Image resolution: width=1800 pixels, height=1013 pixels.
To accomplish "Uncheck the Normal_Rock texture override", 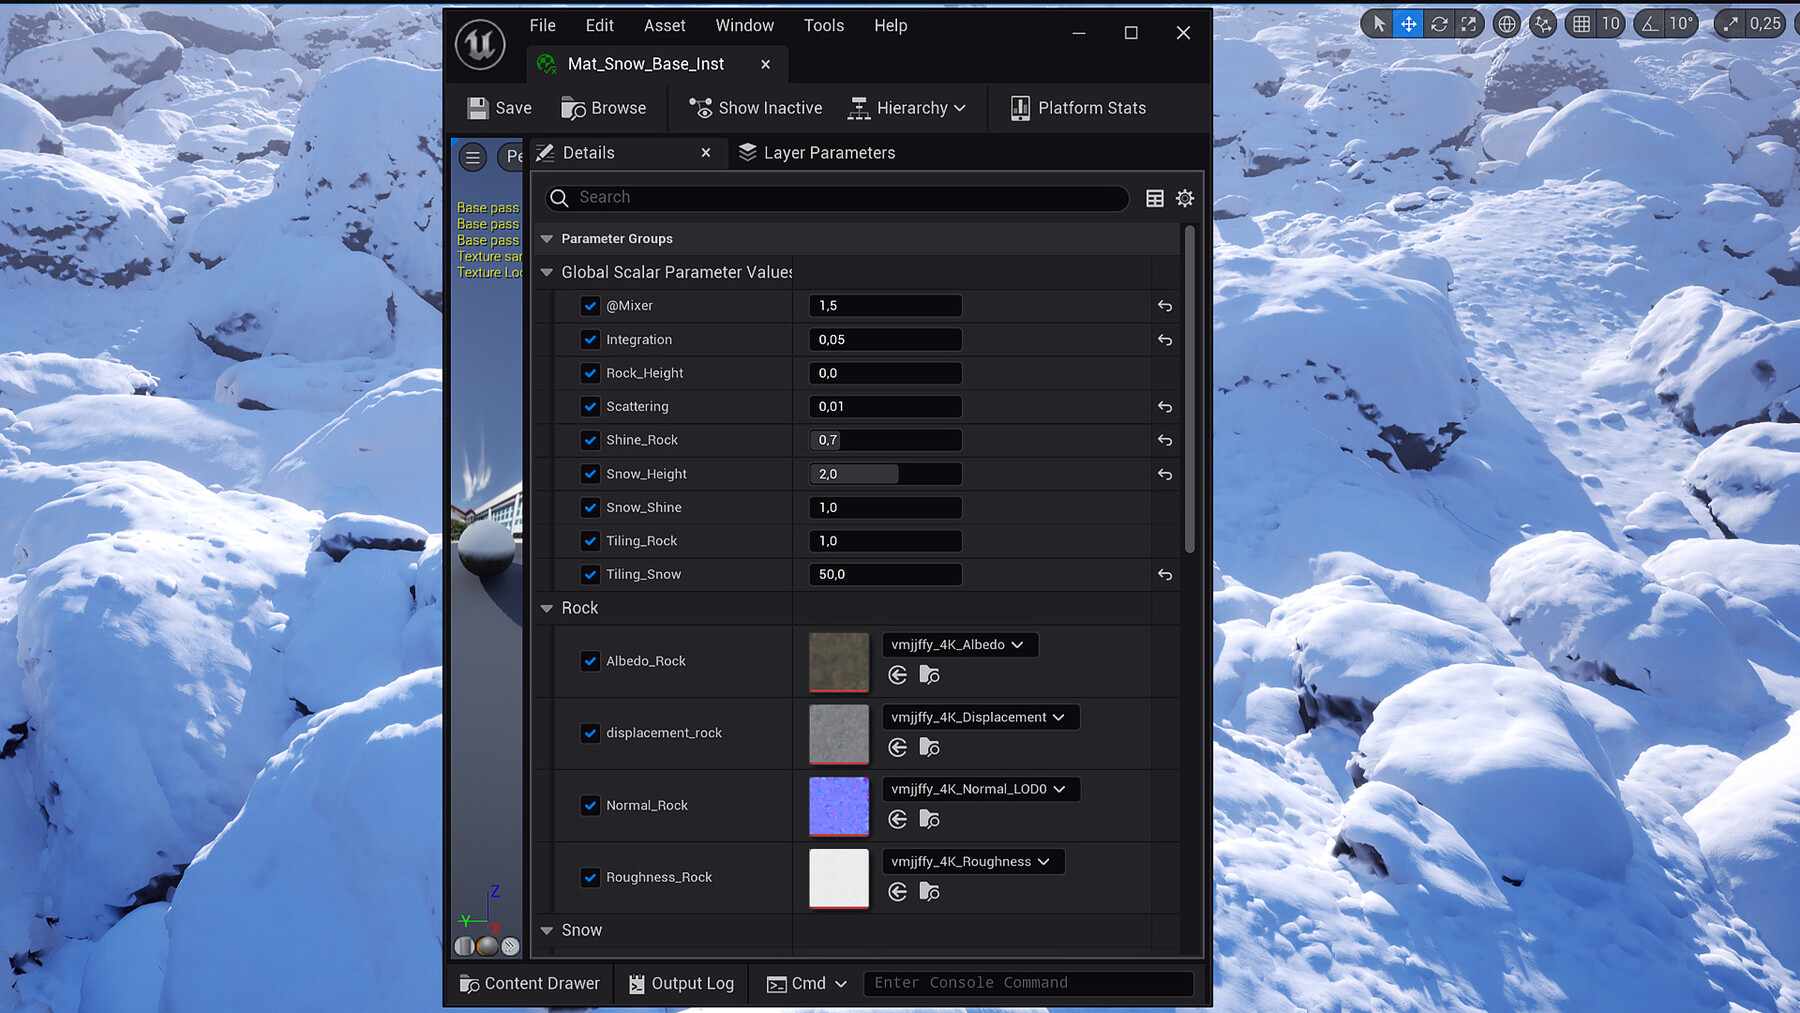I will click(x=590, y=805).
